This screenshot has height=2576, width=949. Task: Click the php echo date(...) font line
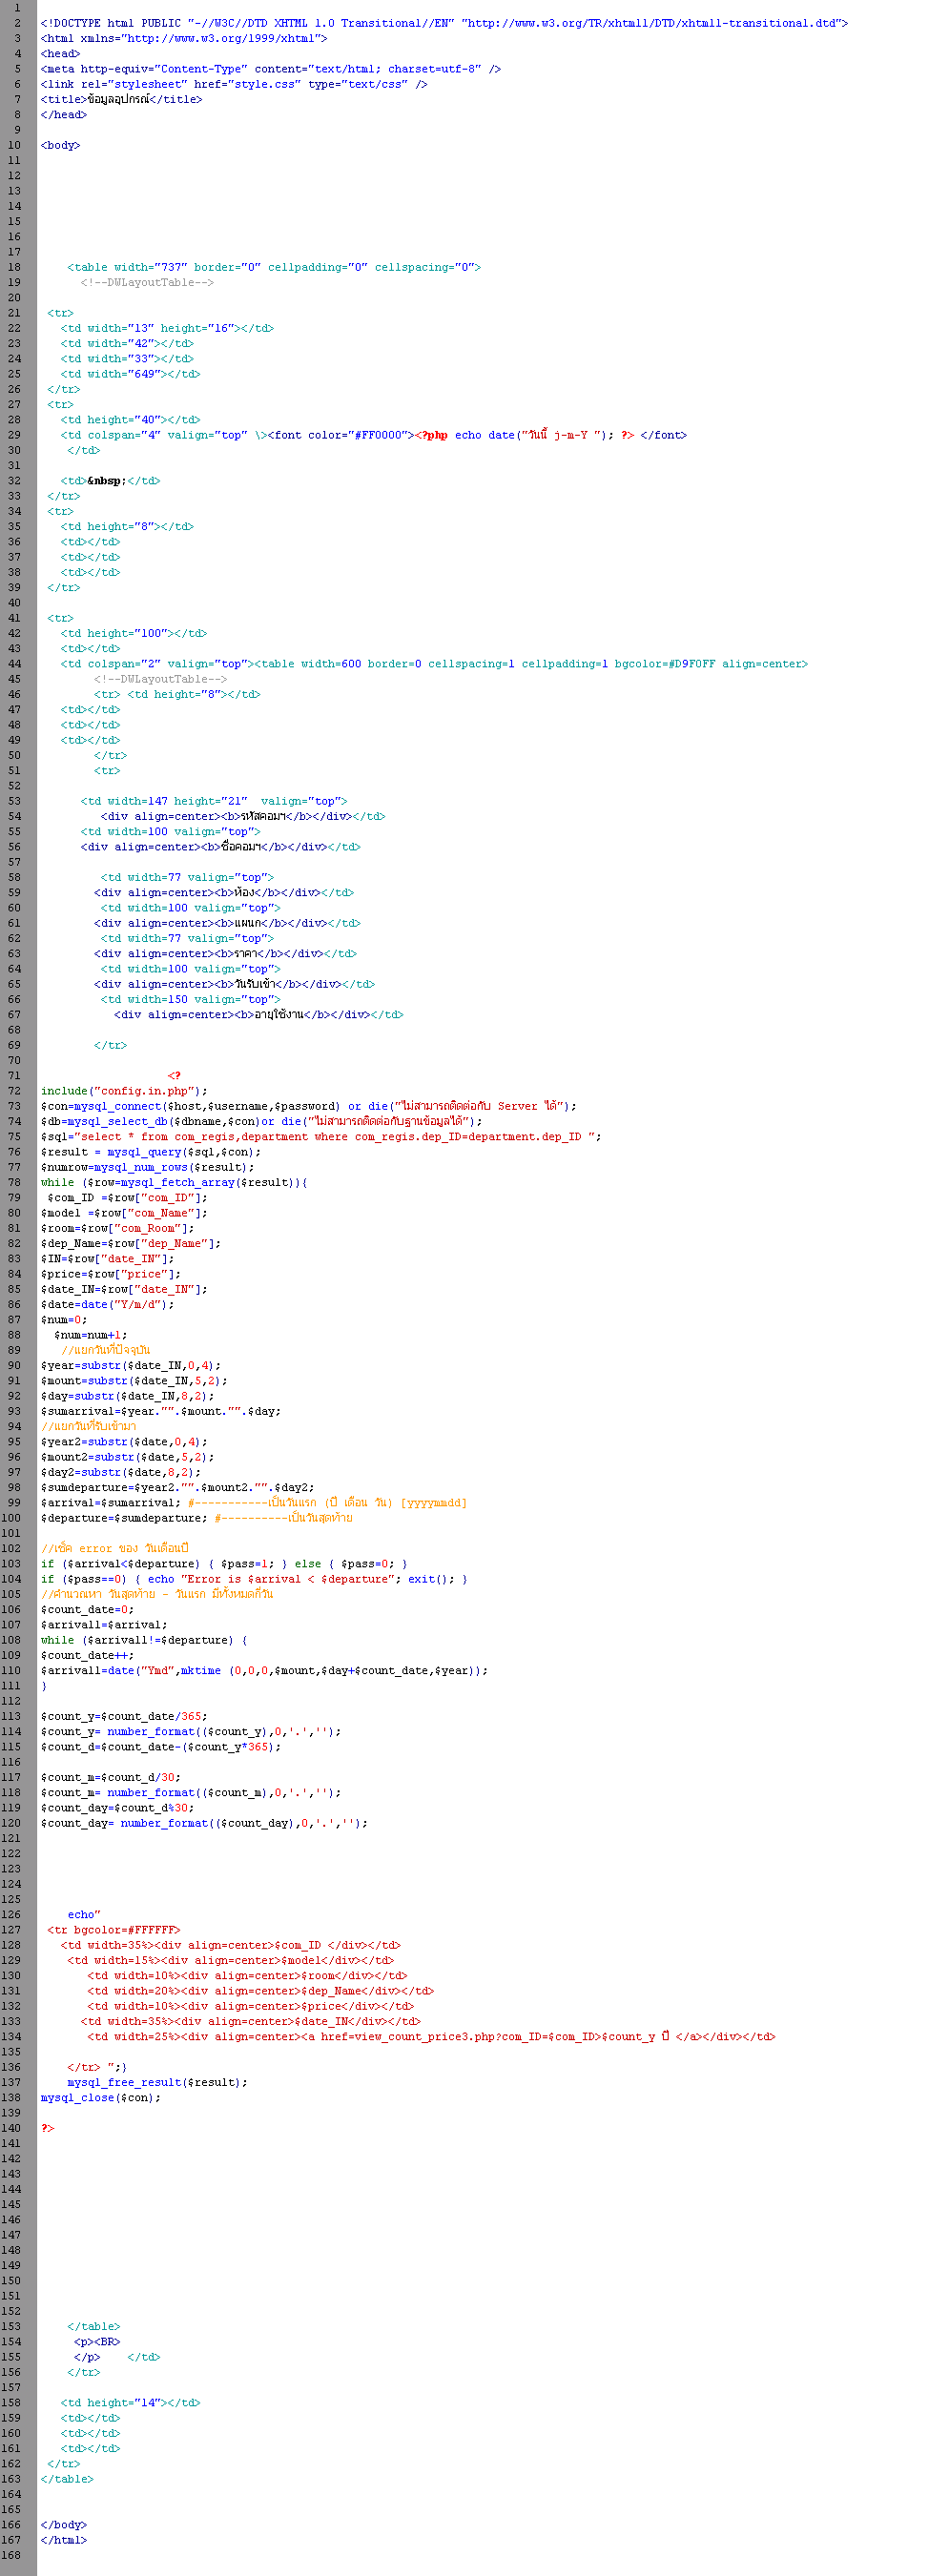(374, 435)
